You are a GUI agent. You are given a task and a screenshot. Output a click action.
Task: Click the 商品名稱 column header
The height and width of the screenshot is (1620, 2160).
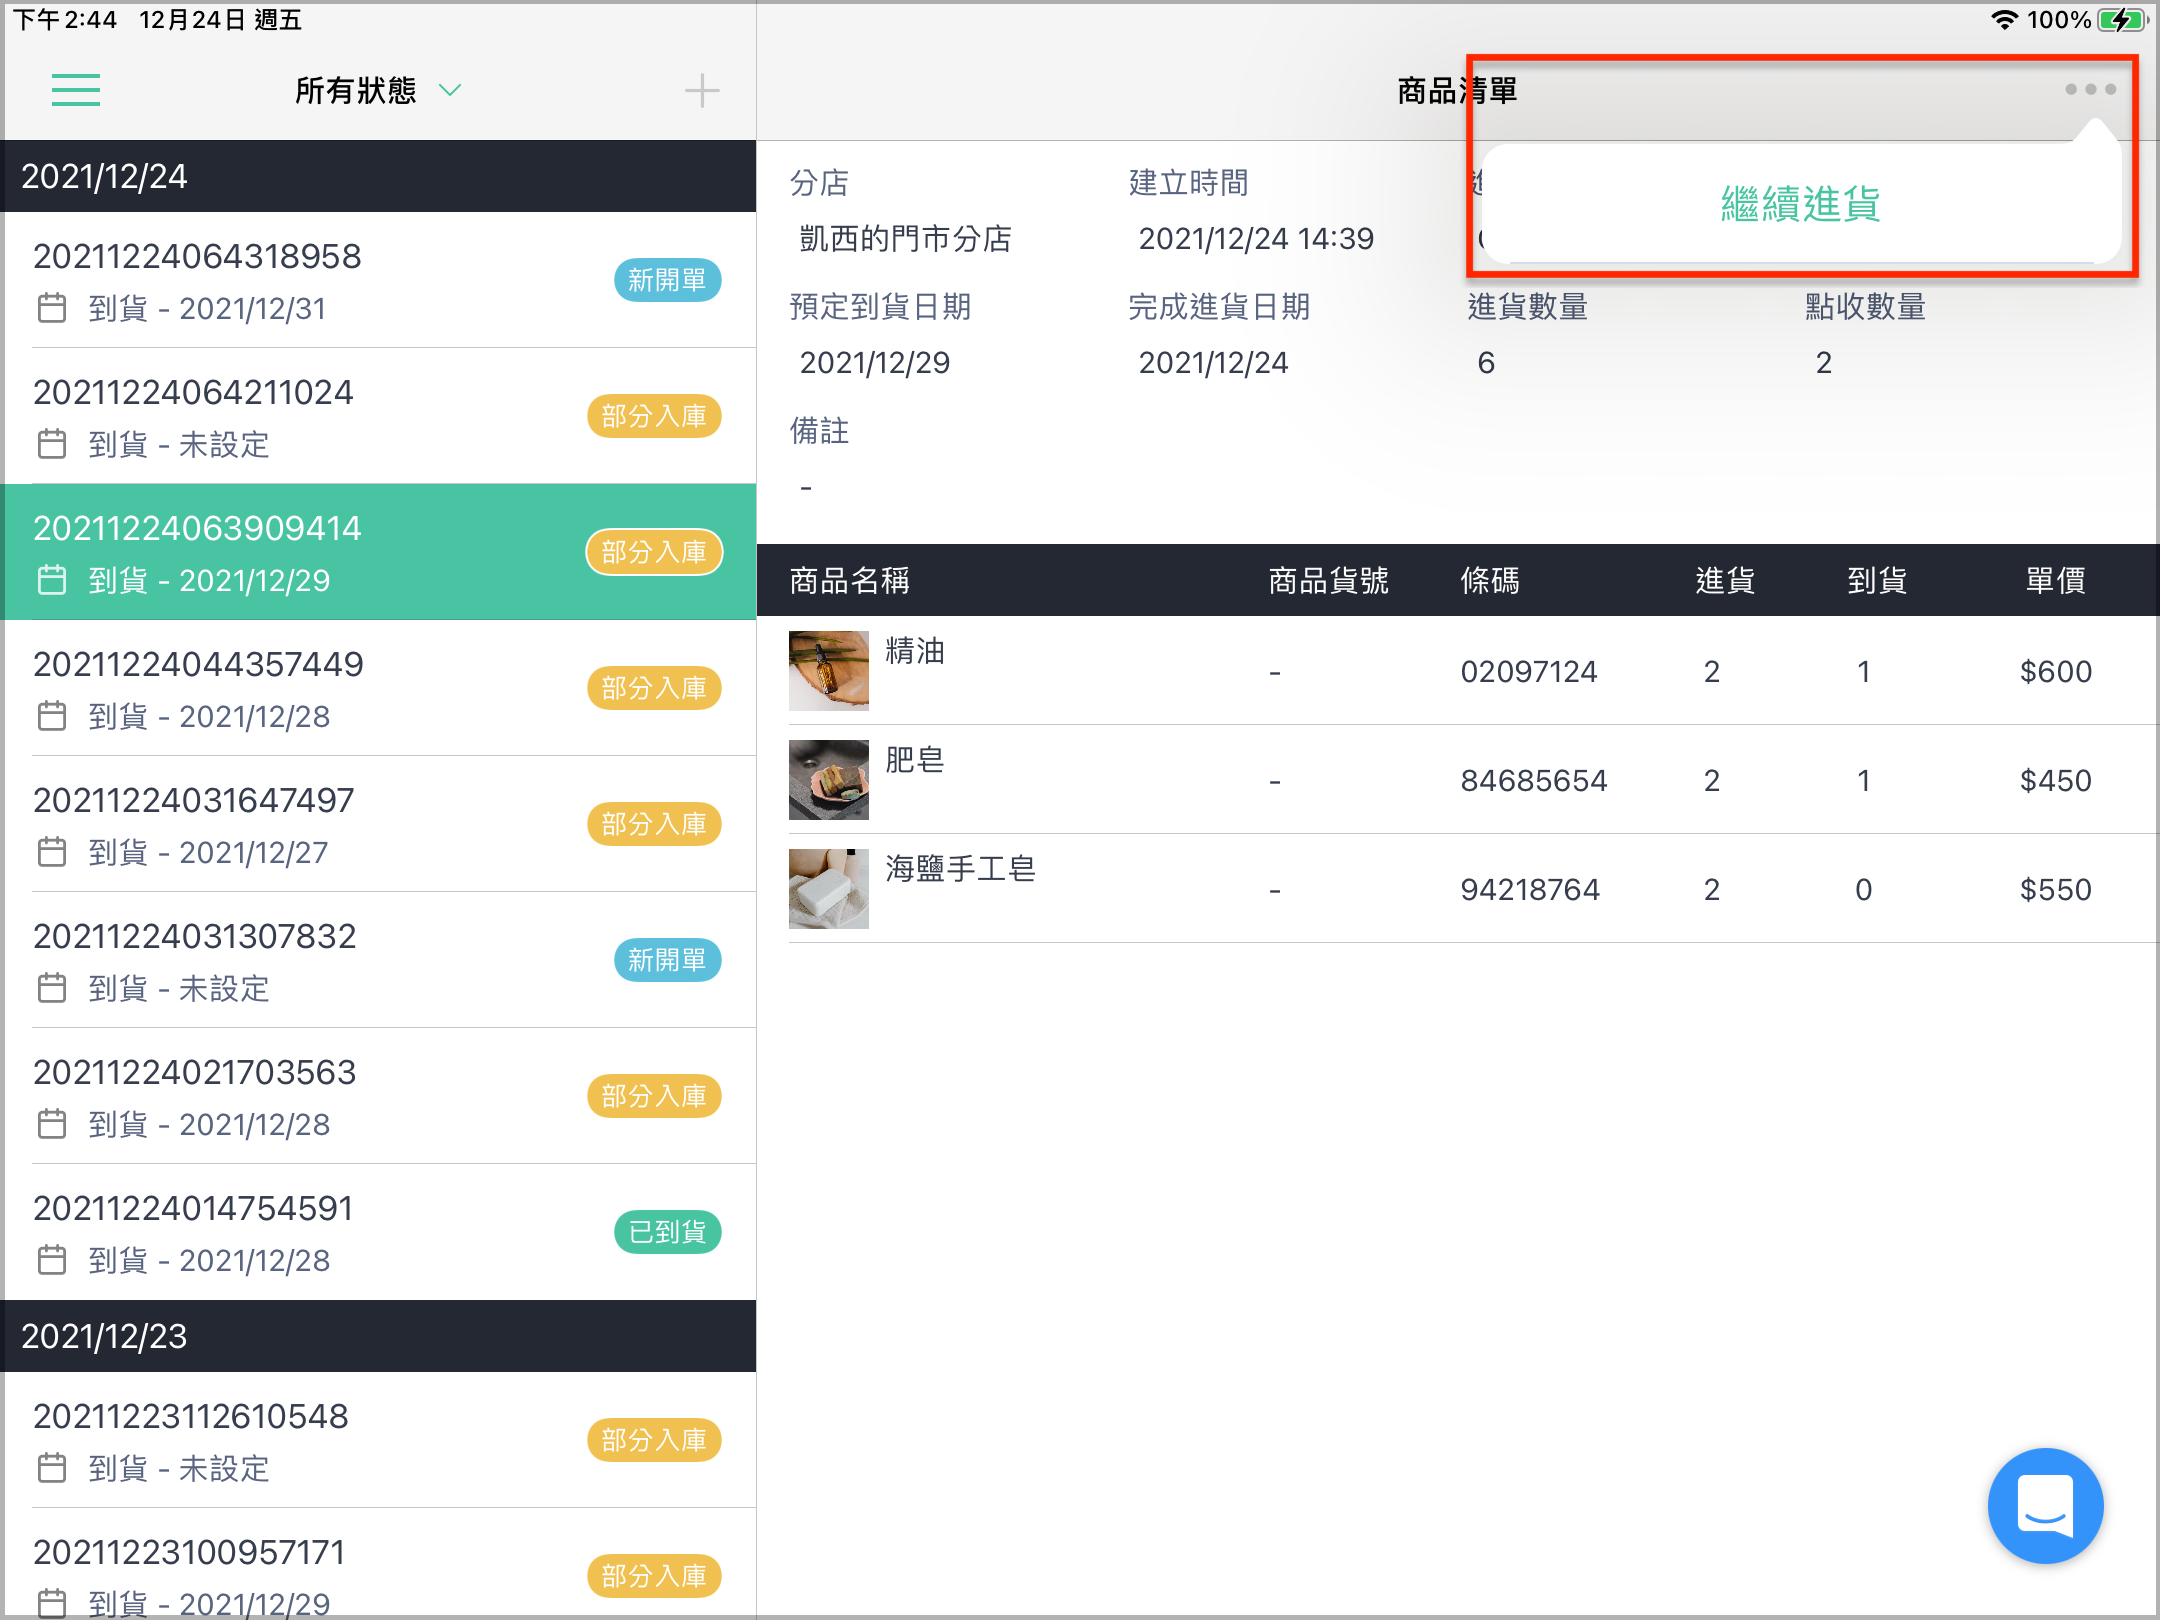click(850, 580)
